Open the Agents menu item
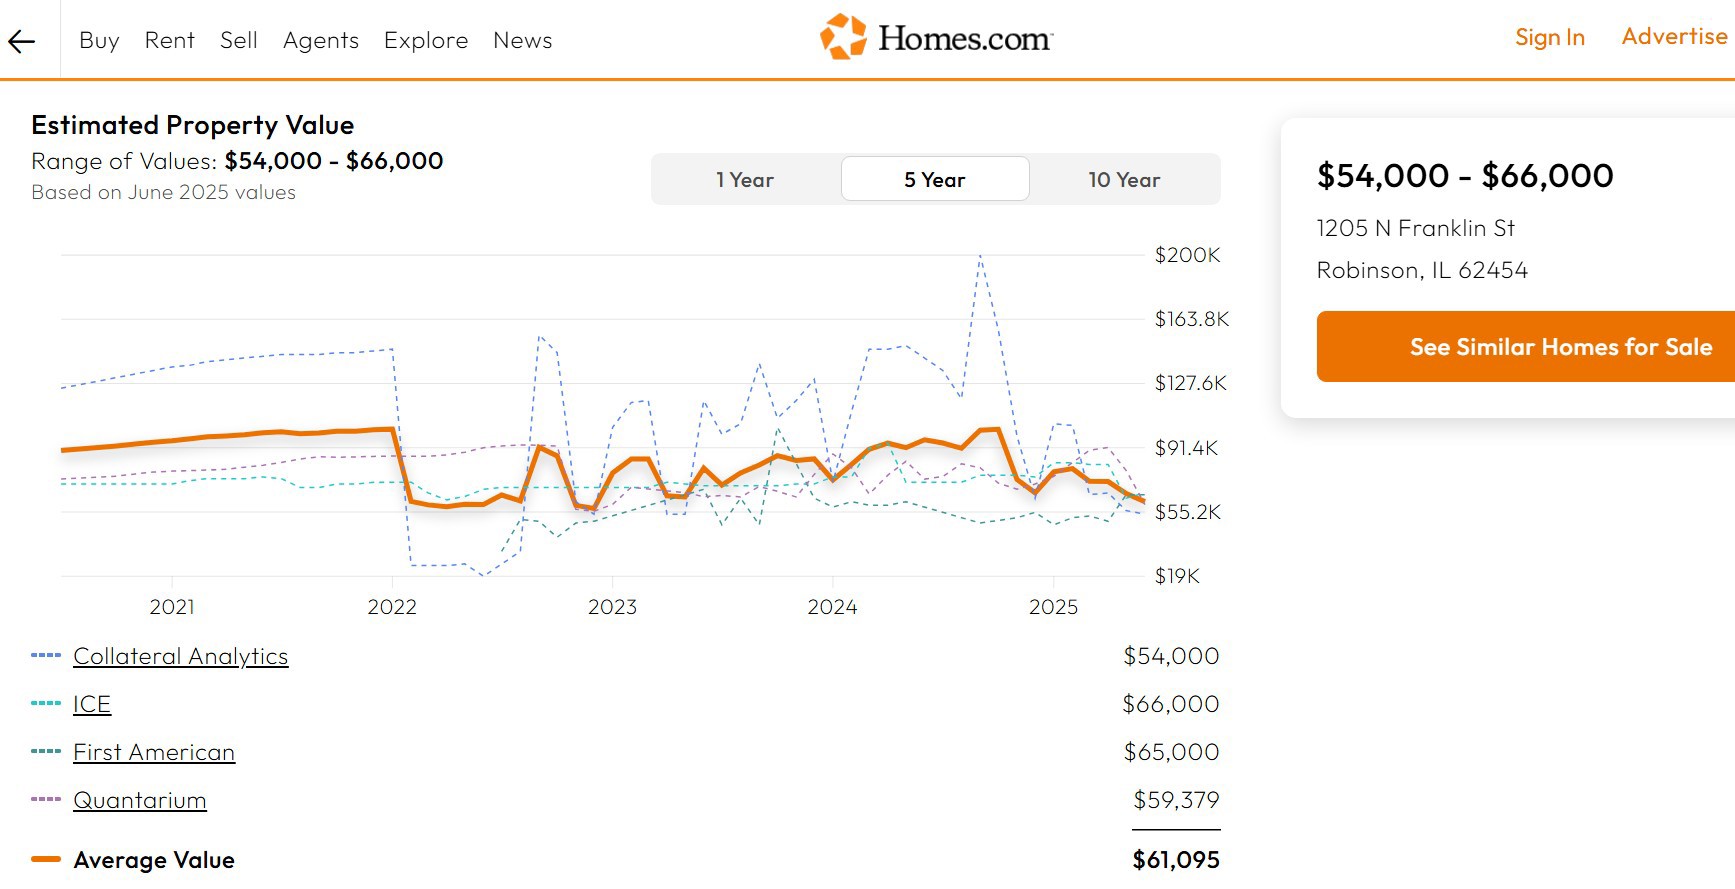 [320, 41]
